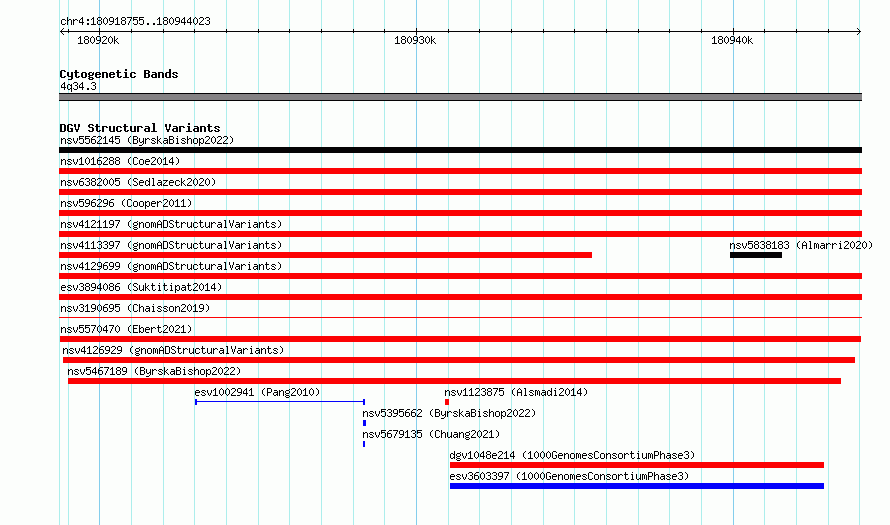
Task: Click the nsv4126929 (gnomADStructuralVariants) label
Action: click(x=173, y=350)
